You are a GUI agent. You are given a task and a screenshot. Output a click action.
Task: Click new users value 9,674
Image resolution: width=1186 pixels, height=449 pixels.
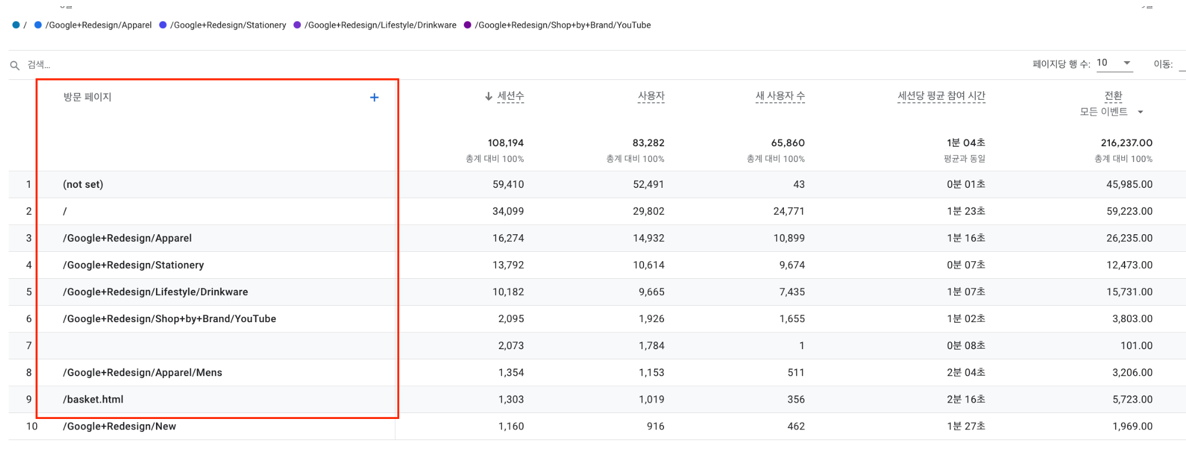click(x=792, y=265)
